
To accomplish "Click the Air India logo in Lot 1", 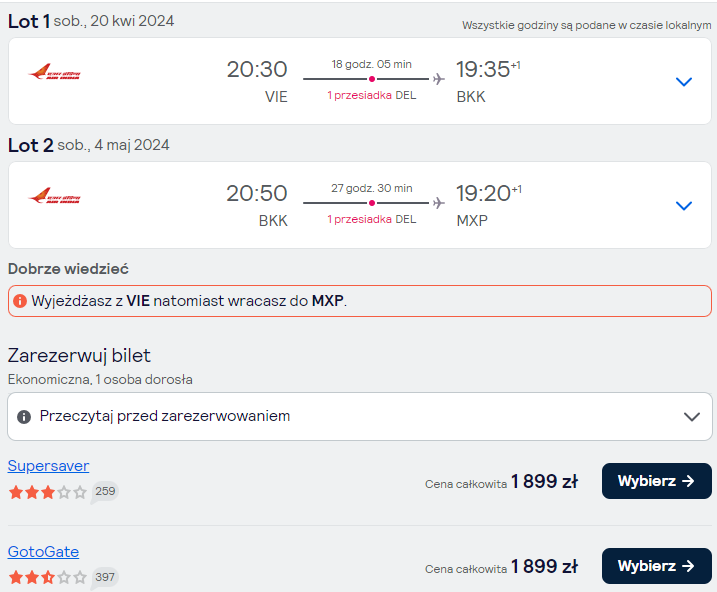I will [x=54, y=72].
